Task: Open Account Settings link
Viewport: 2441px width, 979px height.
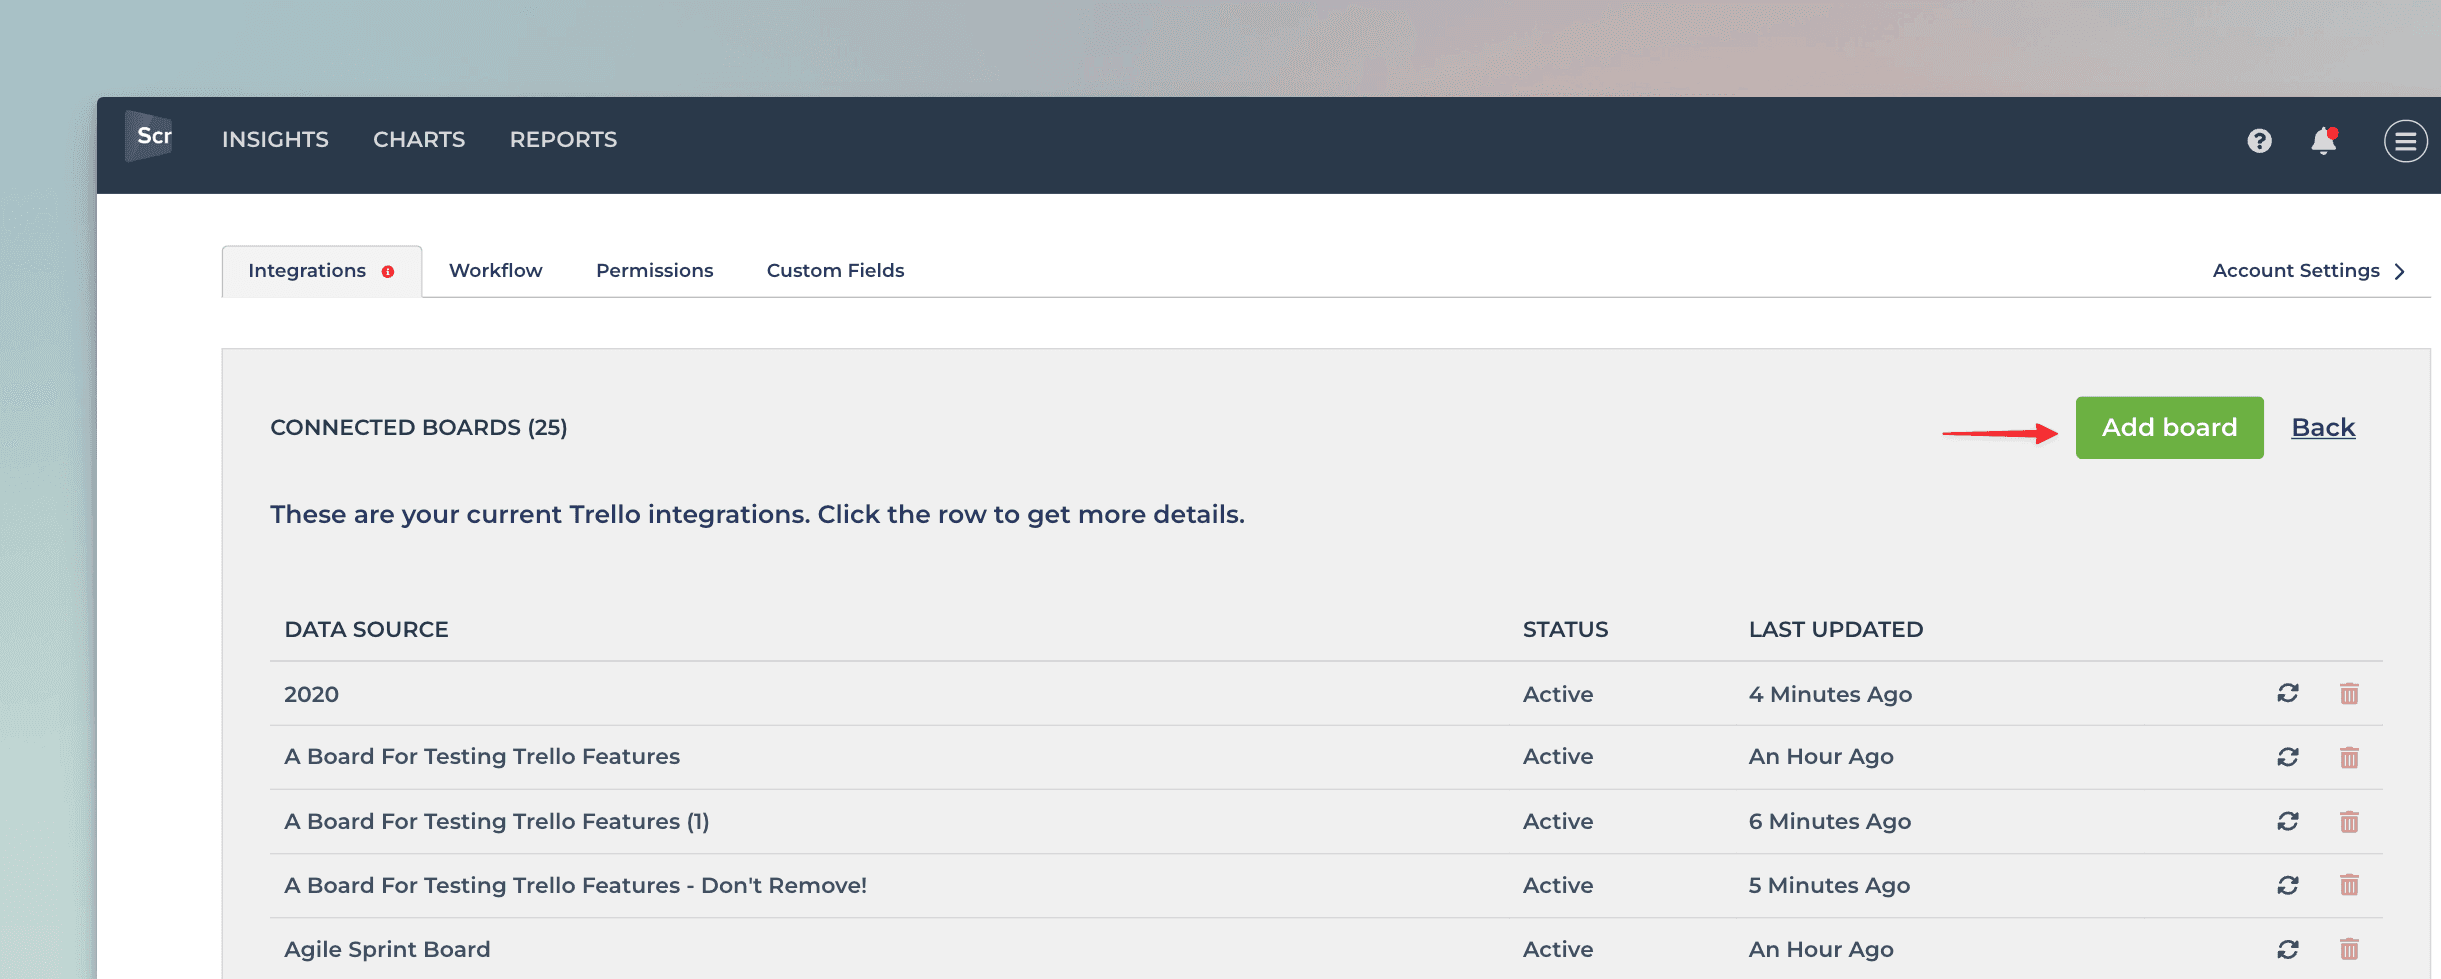Action: coord(2296,271)
